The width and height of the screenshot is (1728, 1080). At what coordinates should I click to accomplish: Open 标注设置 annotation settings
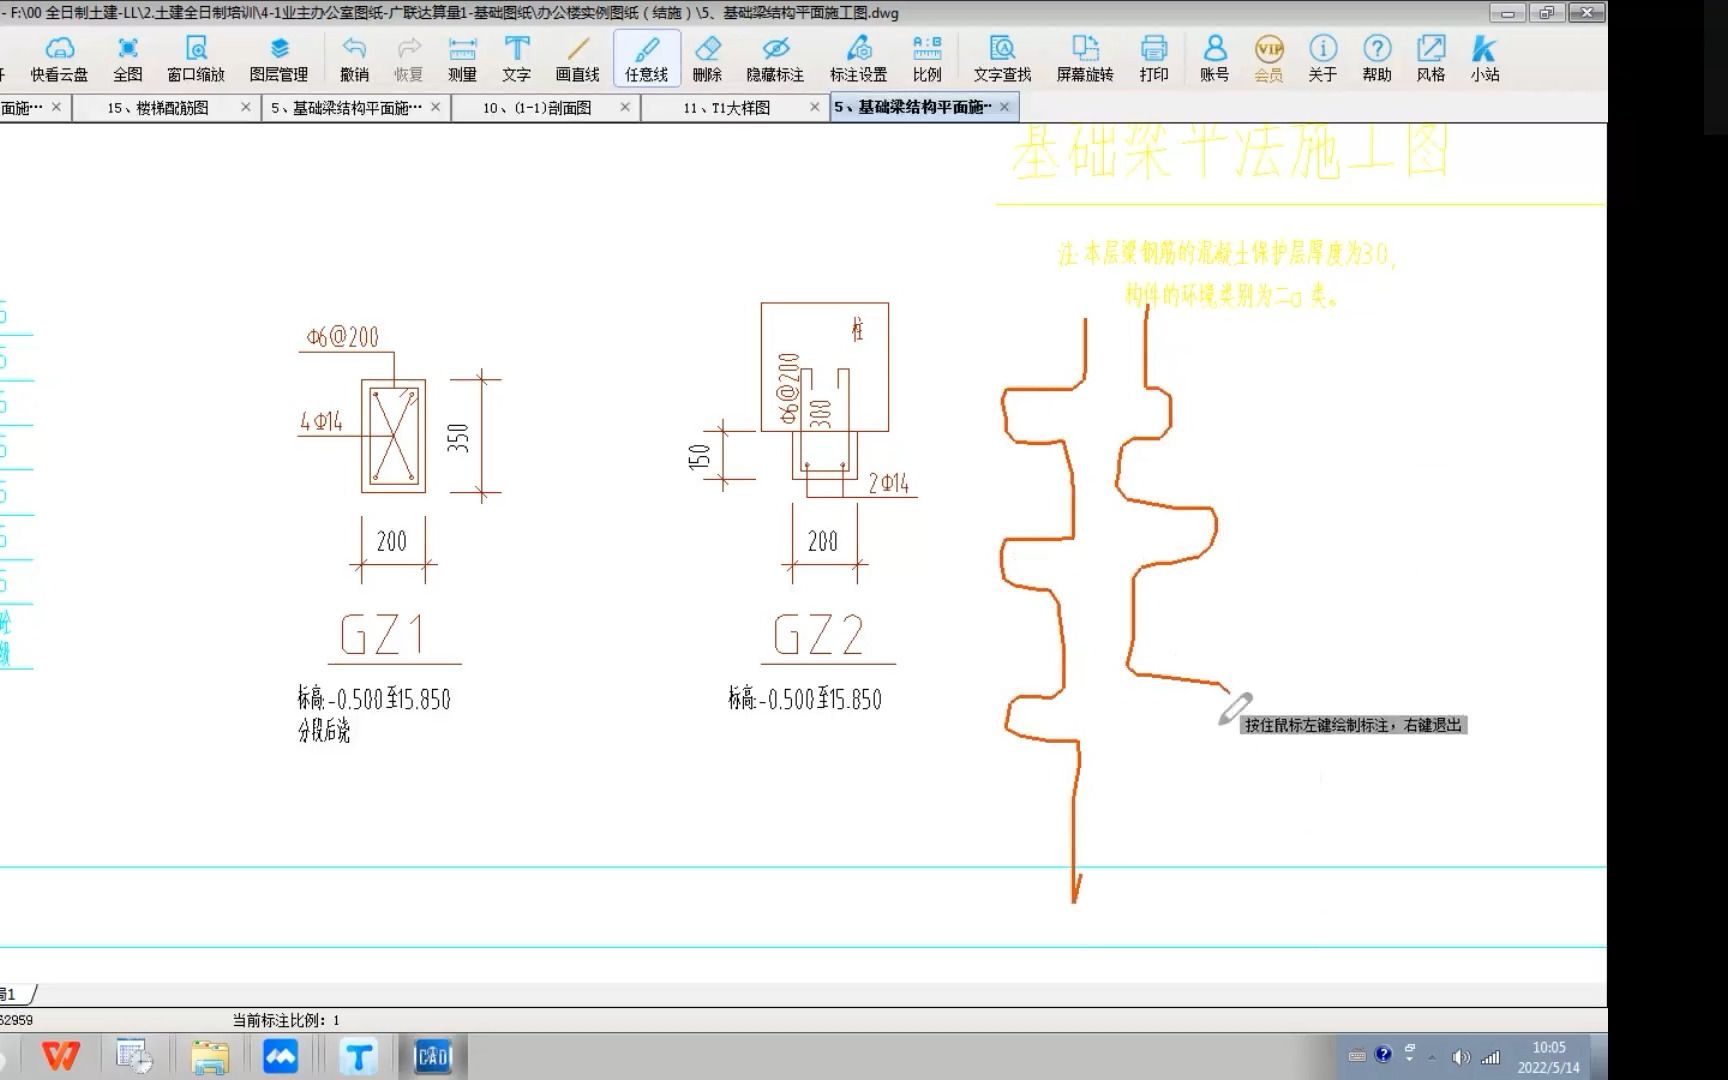click(x=858, y=58)
